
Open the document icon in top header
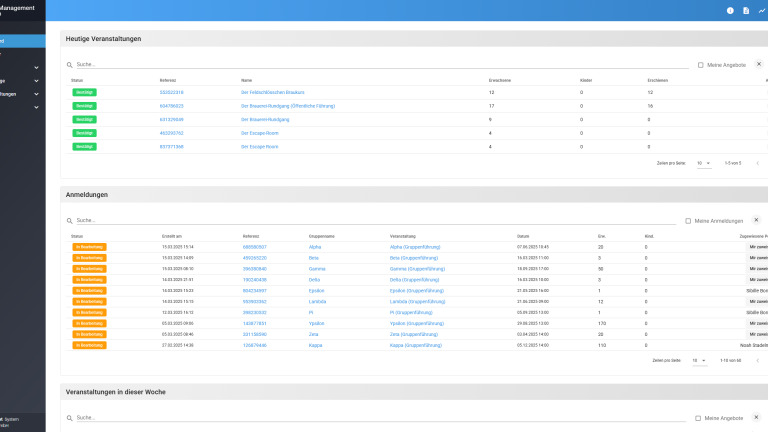[x=746, y=10]
